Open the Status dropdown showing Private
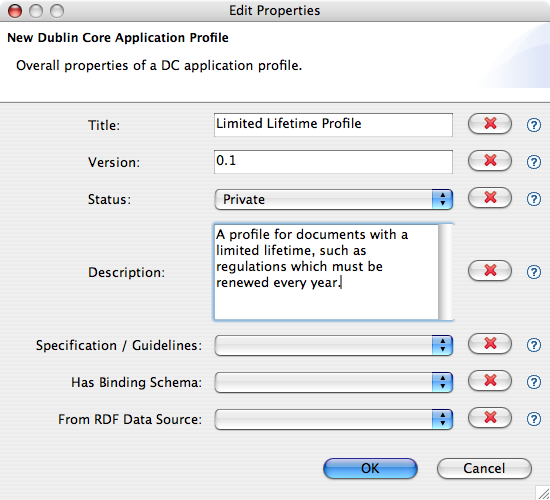The height and width of the screenshot is (500, 550). pyautogui.click(x=334, y=199)
